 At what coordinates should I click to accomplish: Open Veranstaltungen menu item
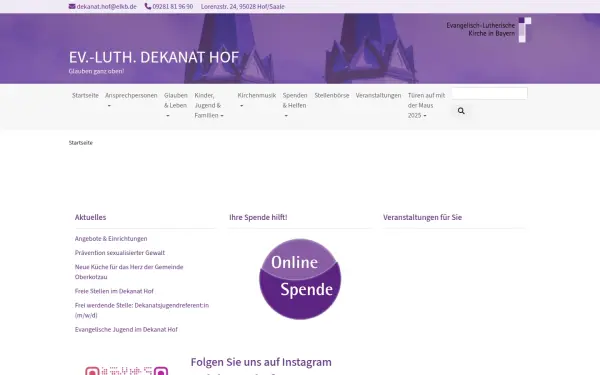coord(378,95)
